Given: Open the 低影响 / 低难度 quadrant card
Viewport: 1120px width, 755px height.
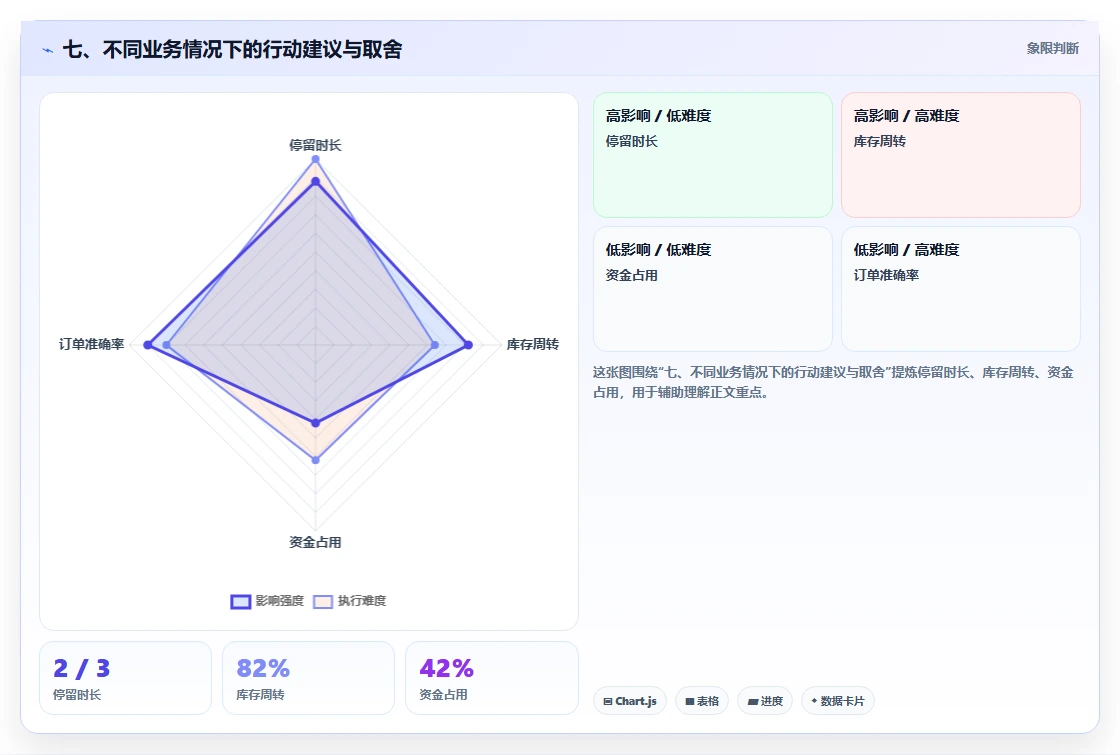Looking at the screenshot, I should 713,289.
